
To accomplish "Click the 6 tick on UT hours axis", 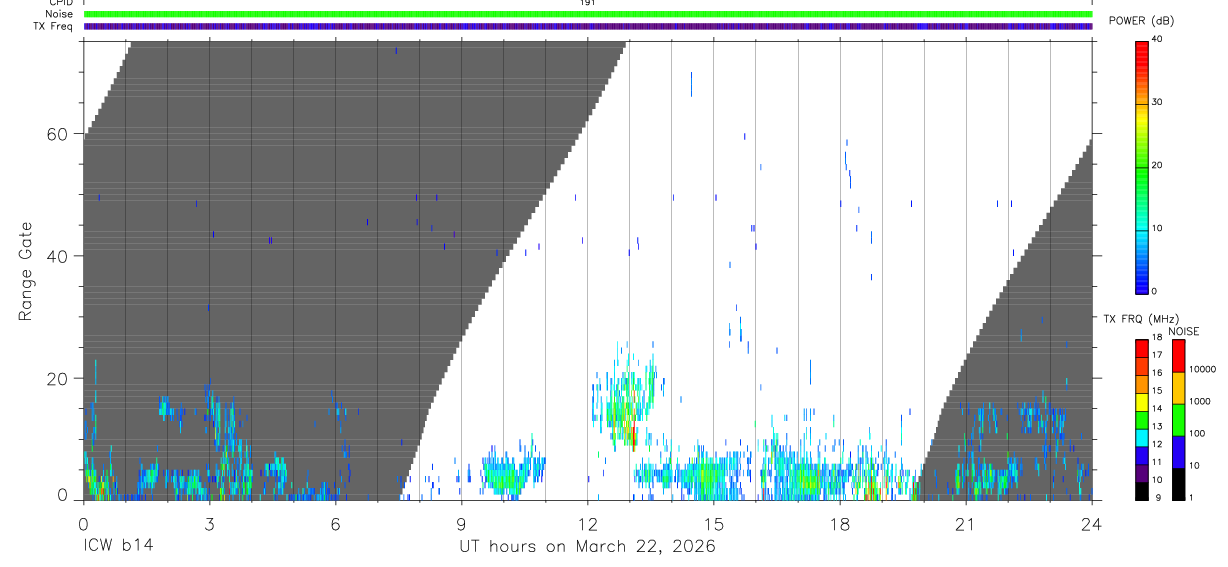I will point(335,523).
